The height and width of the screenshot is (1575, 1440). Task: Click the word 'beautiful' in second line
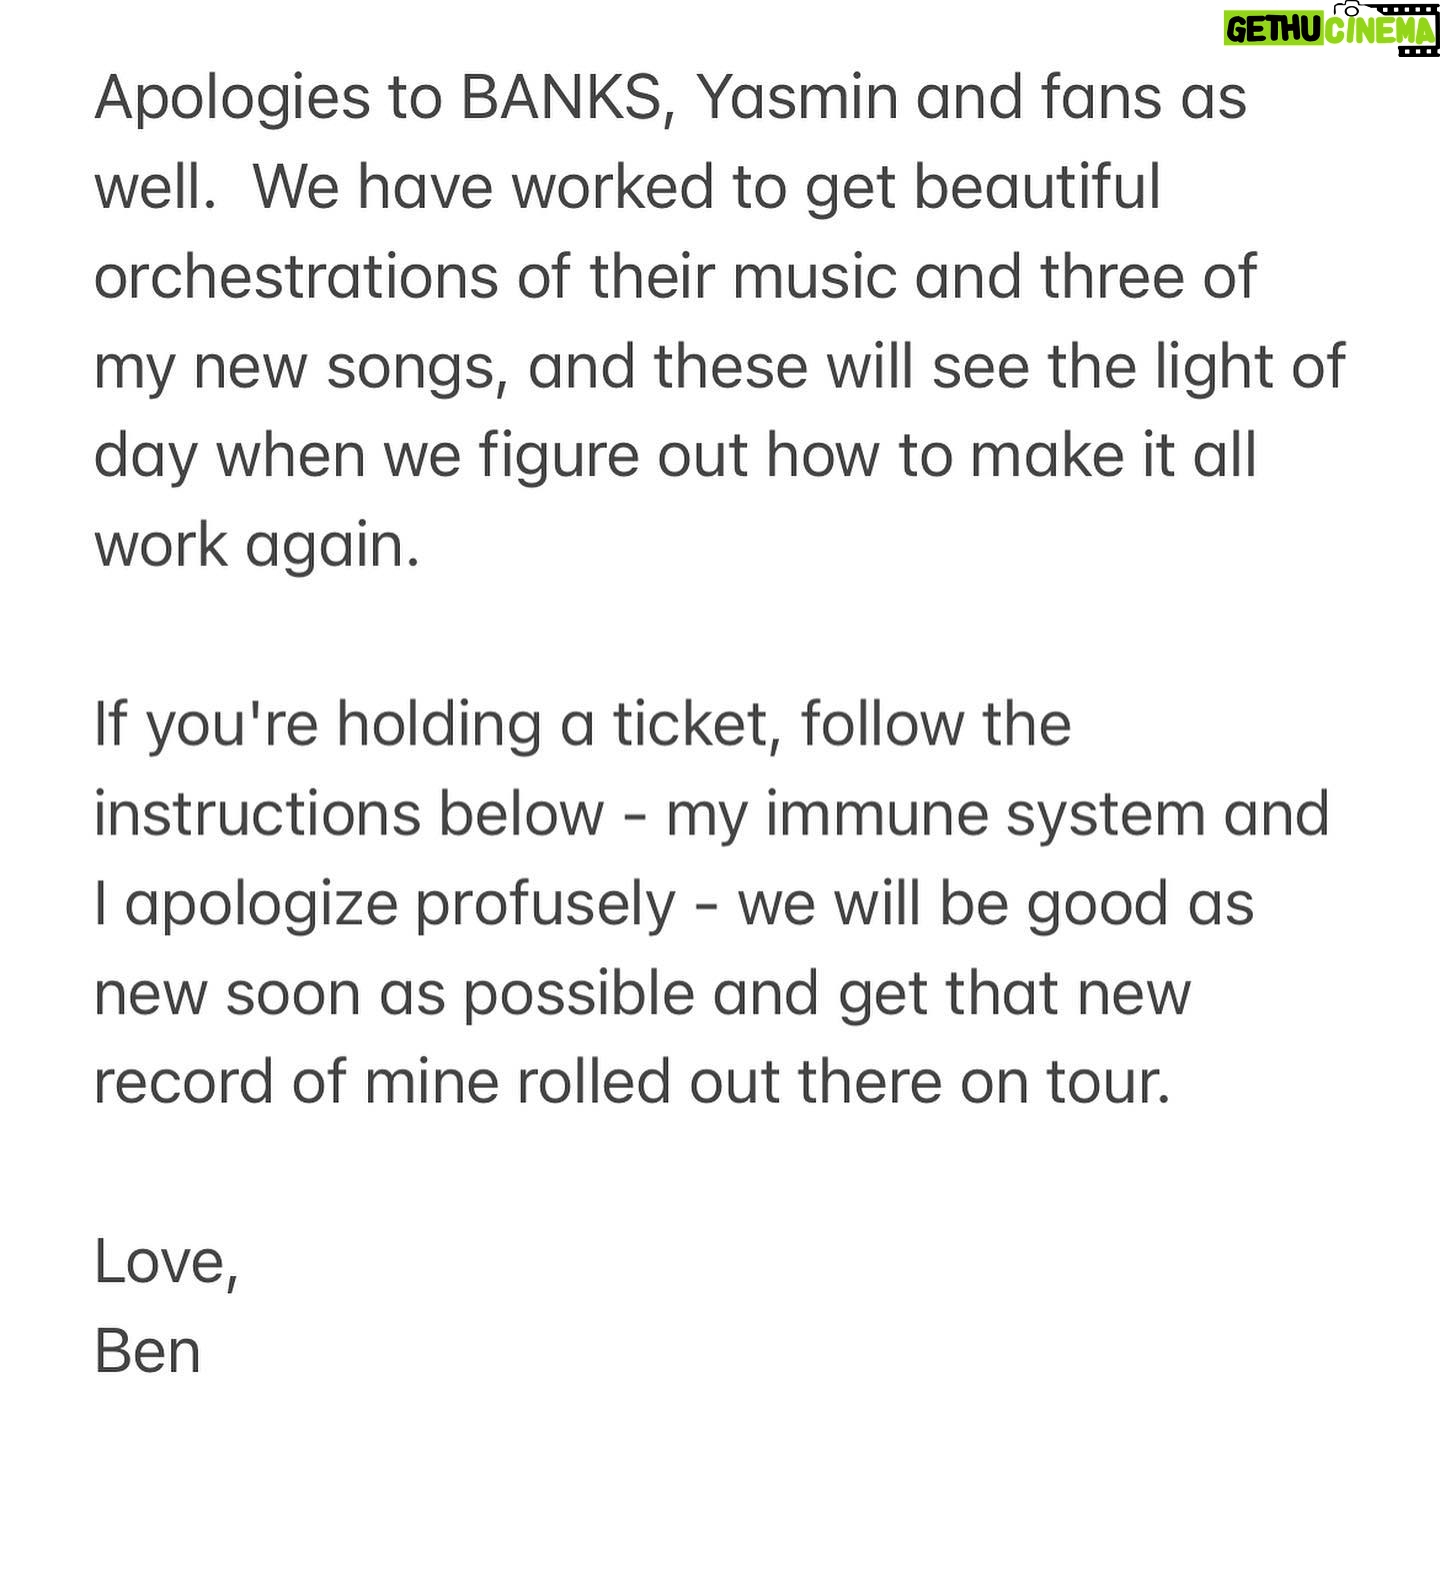click(x=1037, y=187)
